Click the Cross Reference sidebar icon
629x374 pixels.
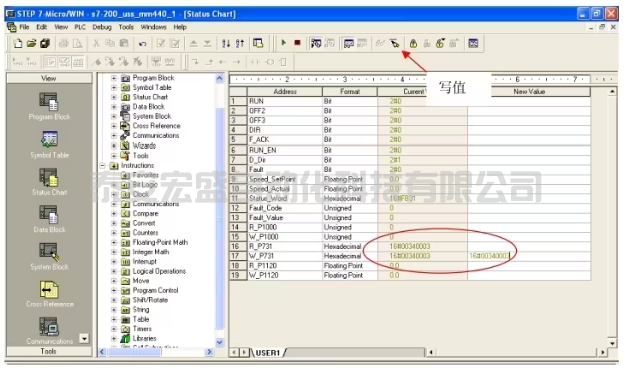[49, 294]
